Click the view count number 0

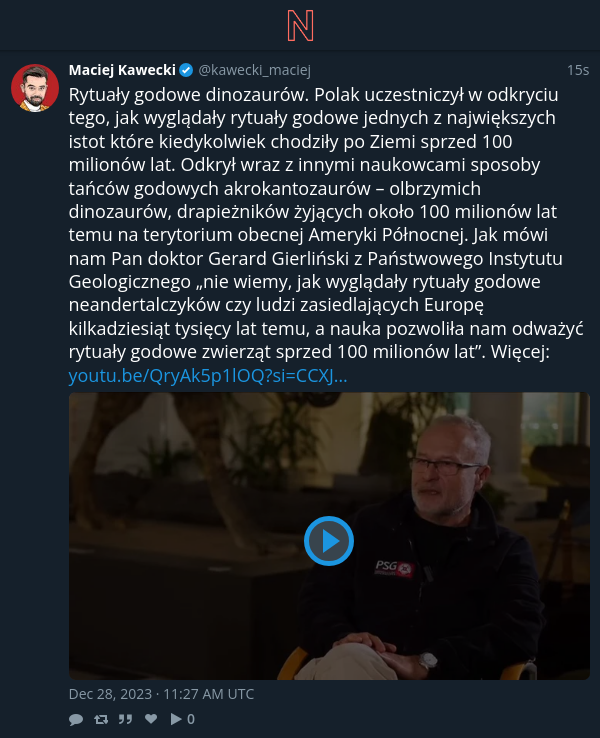[x=191, y=719]
